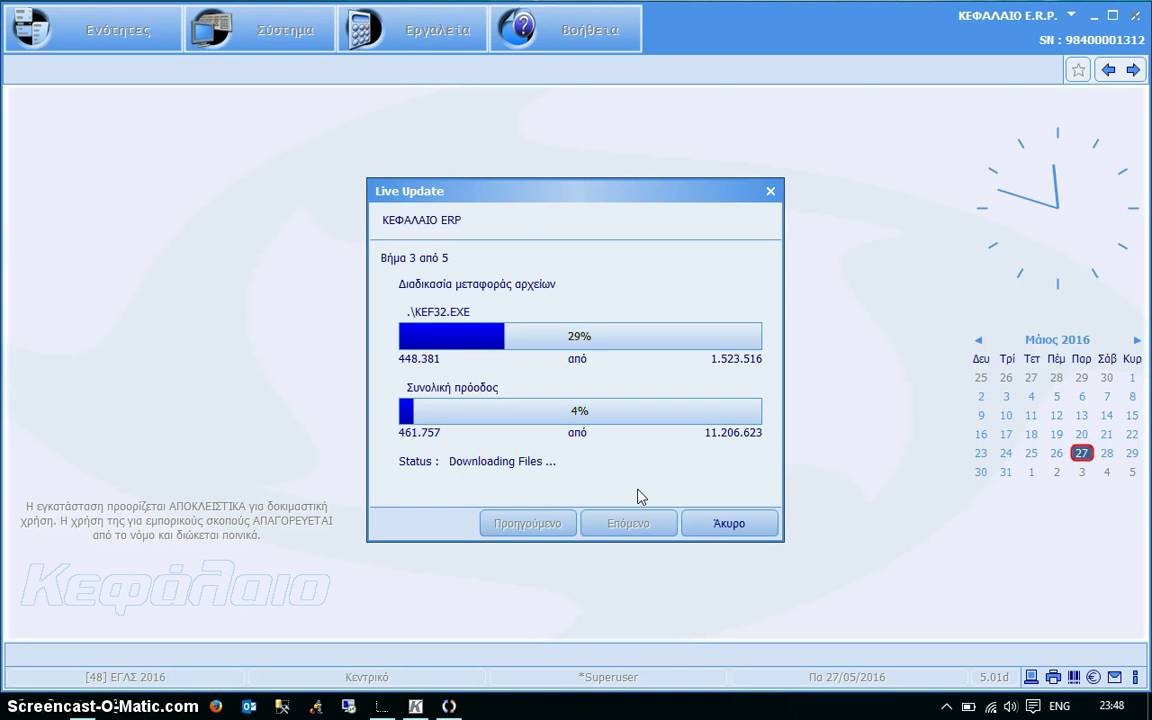Viewport: 1152px width, 720px height.
Task: Click the euro currency icon
Action: pos(1093,677)
